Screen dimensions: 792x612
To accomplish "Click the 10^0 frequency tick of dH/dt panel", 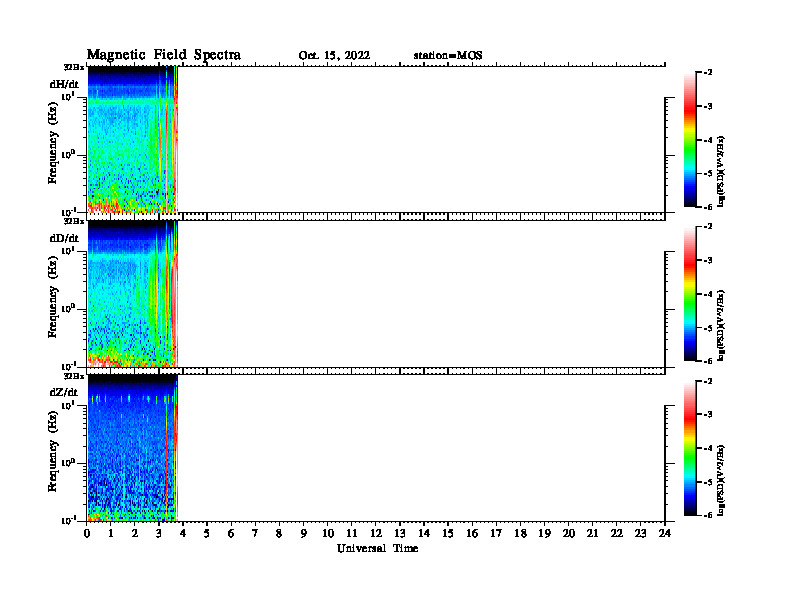I will coord(68,154).
